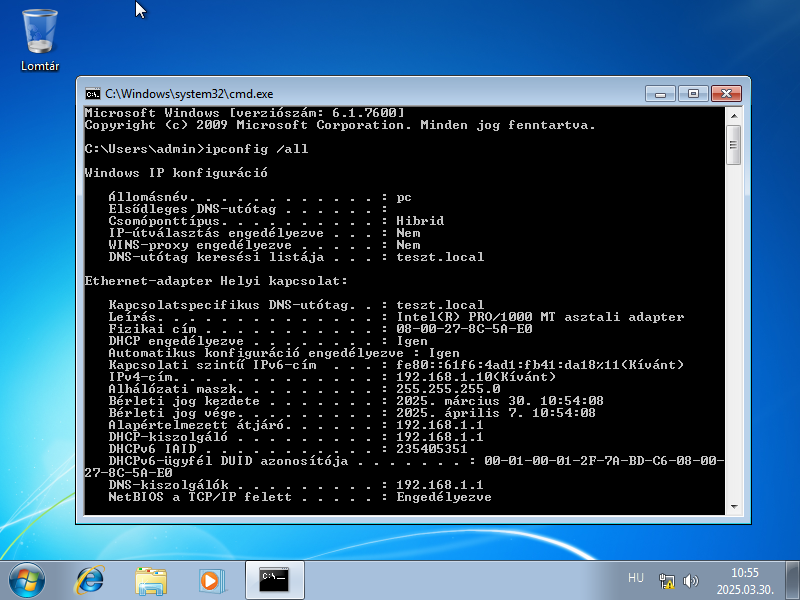Open the HU input language selector
The height and width of the screenshot is (600, 800).
[635, 578]
